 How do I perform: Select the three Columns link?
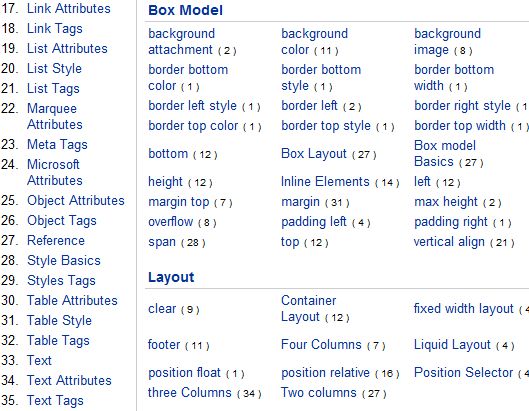[x=190, y=392]
